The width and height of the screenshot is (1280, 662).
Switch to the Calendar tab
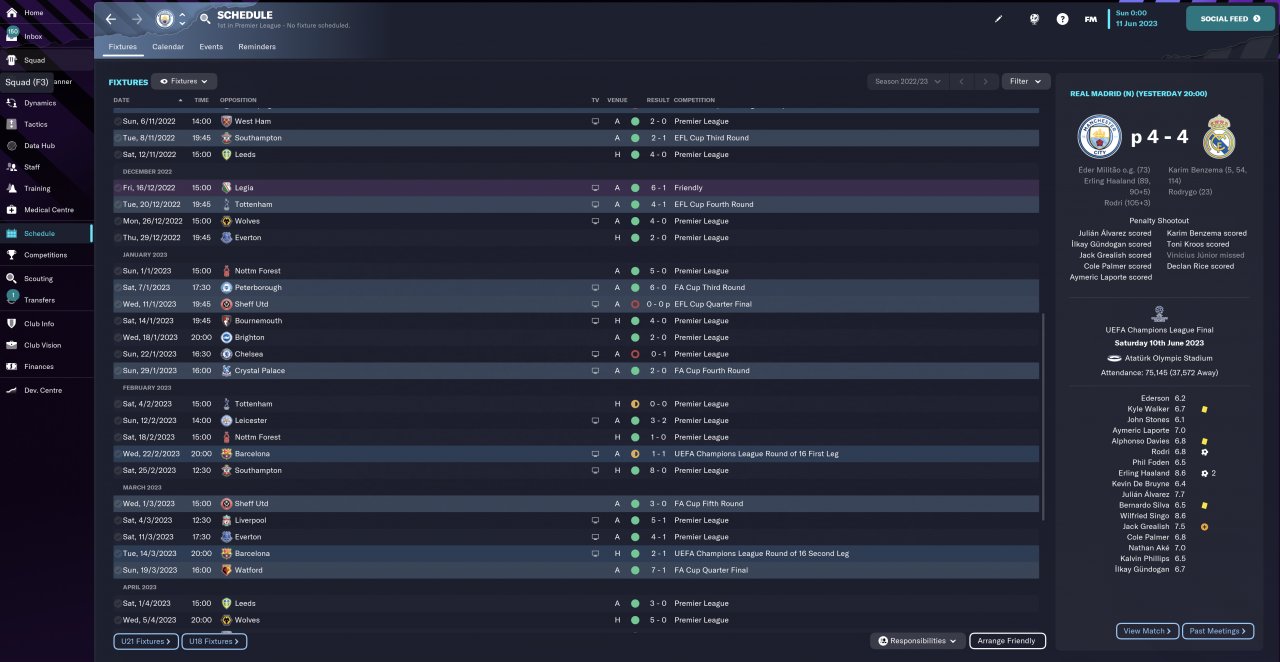(168, 47)
